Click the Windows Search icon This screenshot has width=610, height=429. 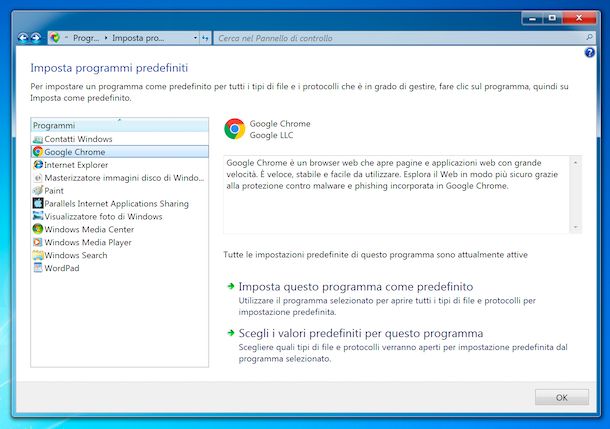tap(38, 255)
